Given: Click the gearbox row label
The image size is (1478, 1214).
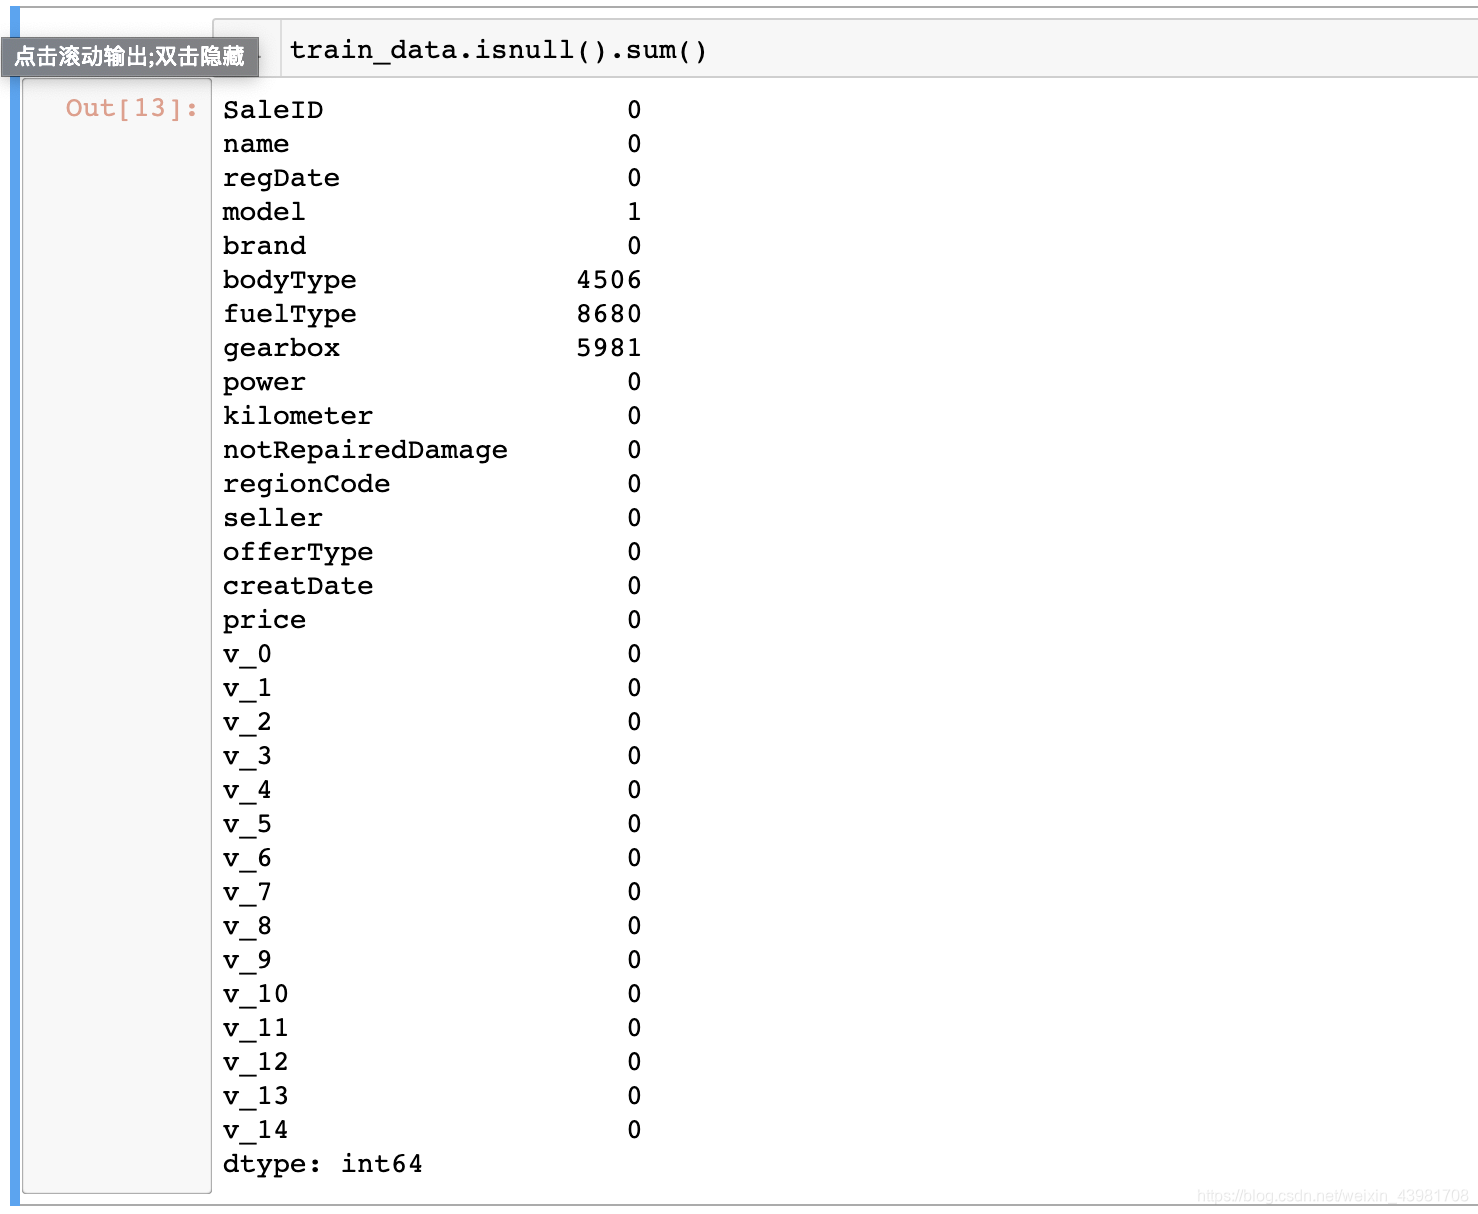Looking at the screenshot, I should click(281, 348).
